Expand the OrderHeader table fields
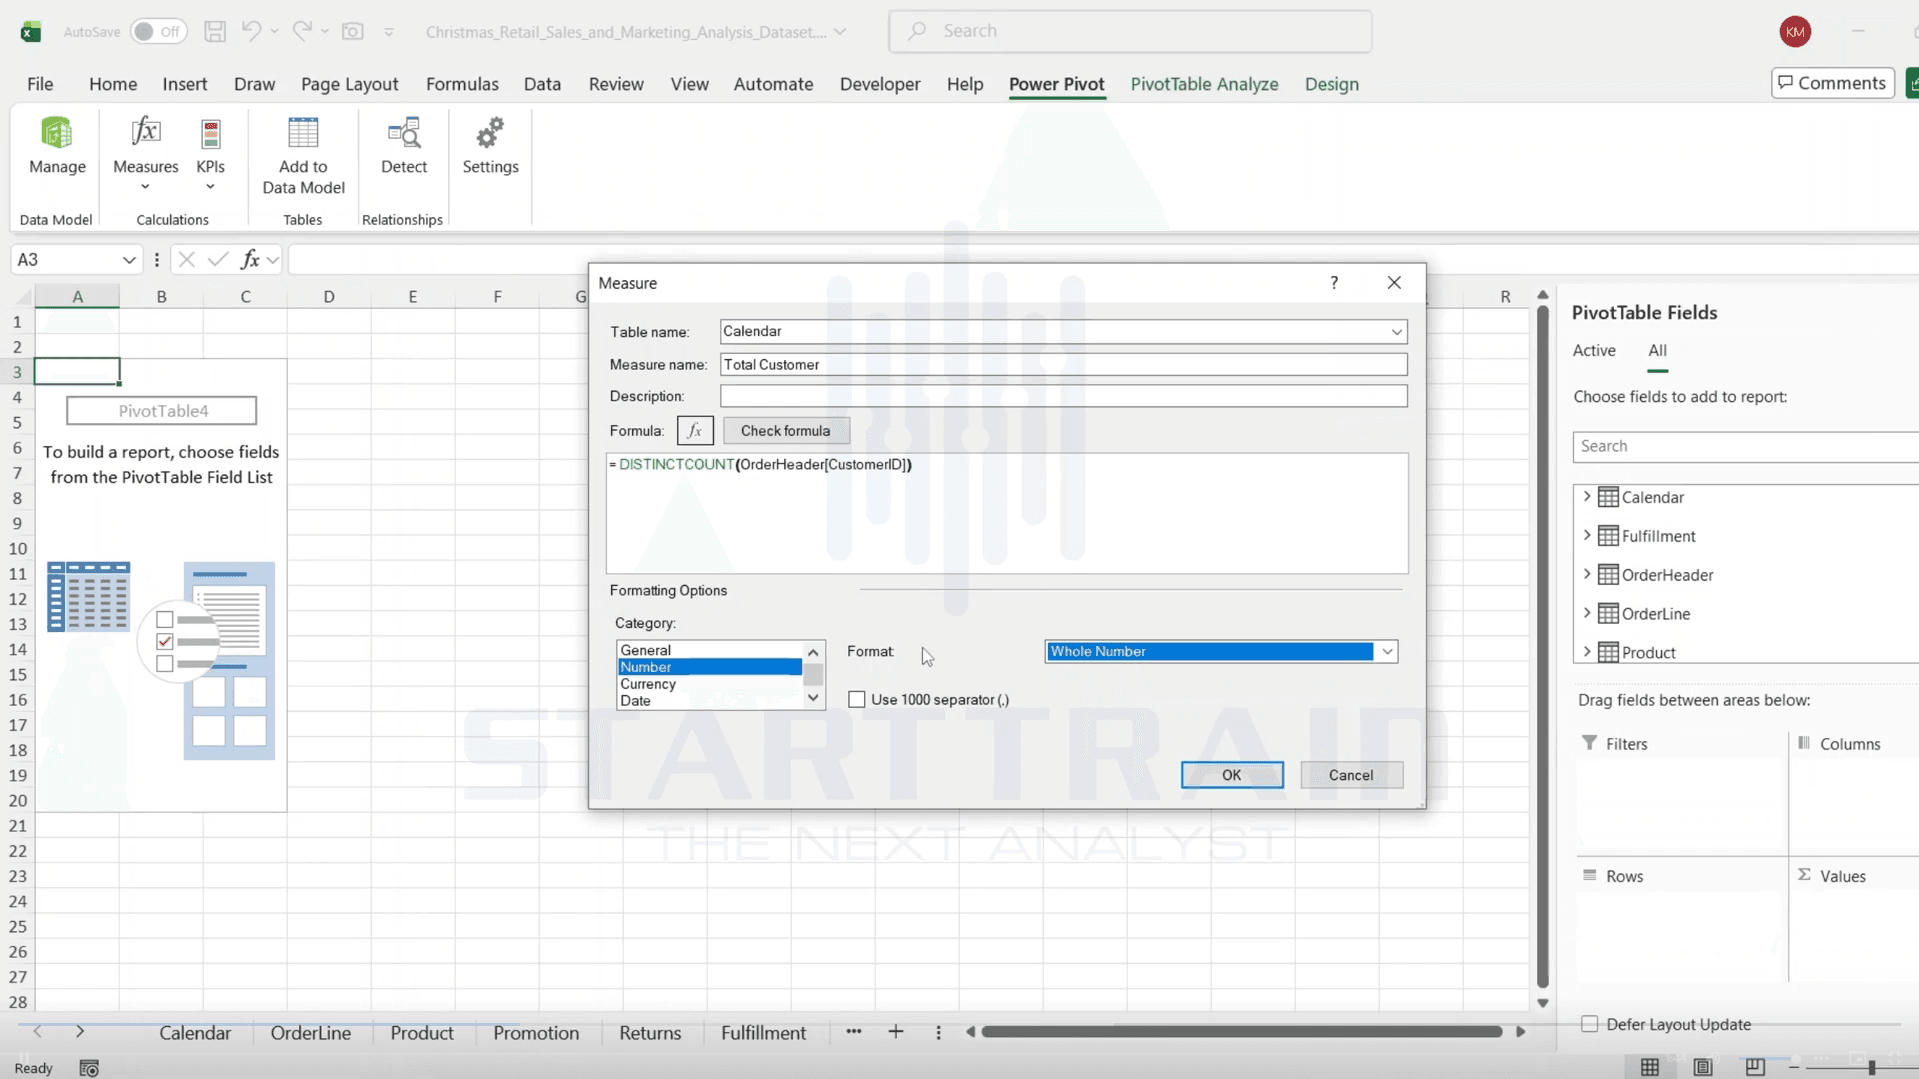 pos(1587,575)
